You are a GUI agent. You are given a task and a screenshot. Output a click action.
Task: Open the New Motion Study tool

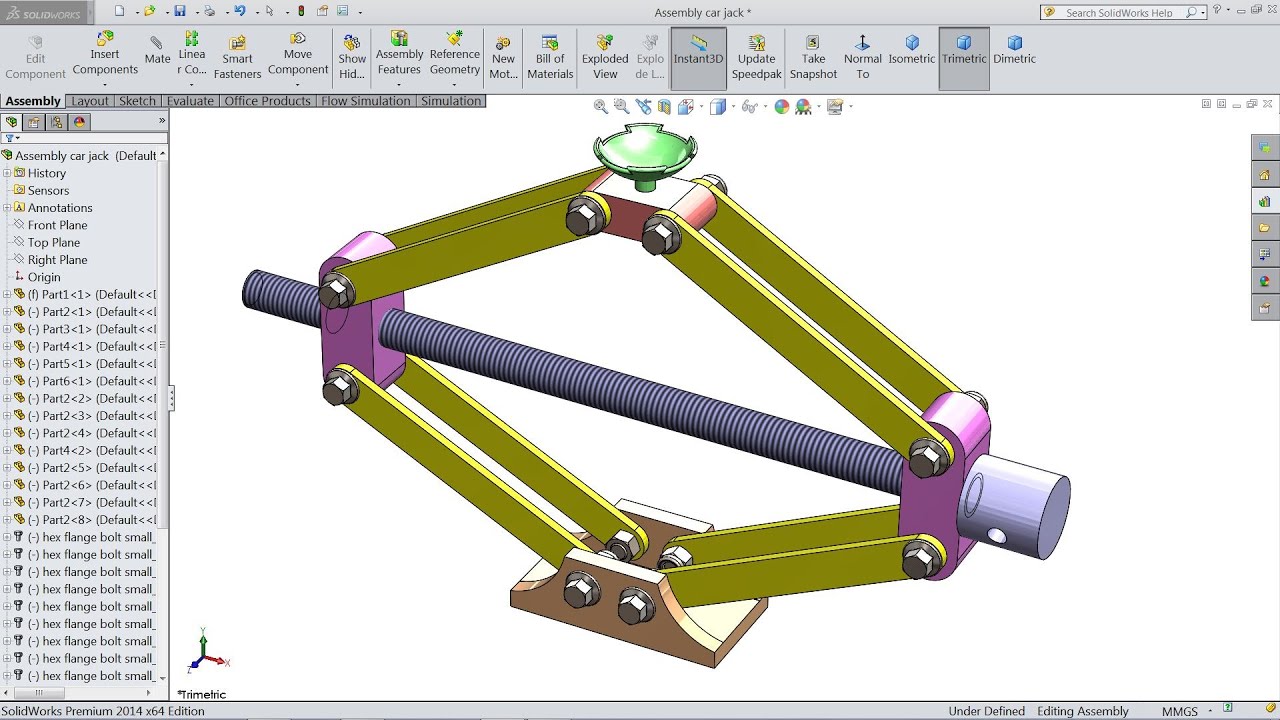click(503, 57)
